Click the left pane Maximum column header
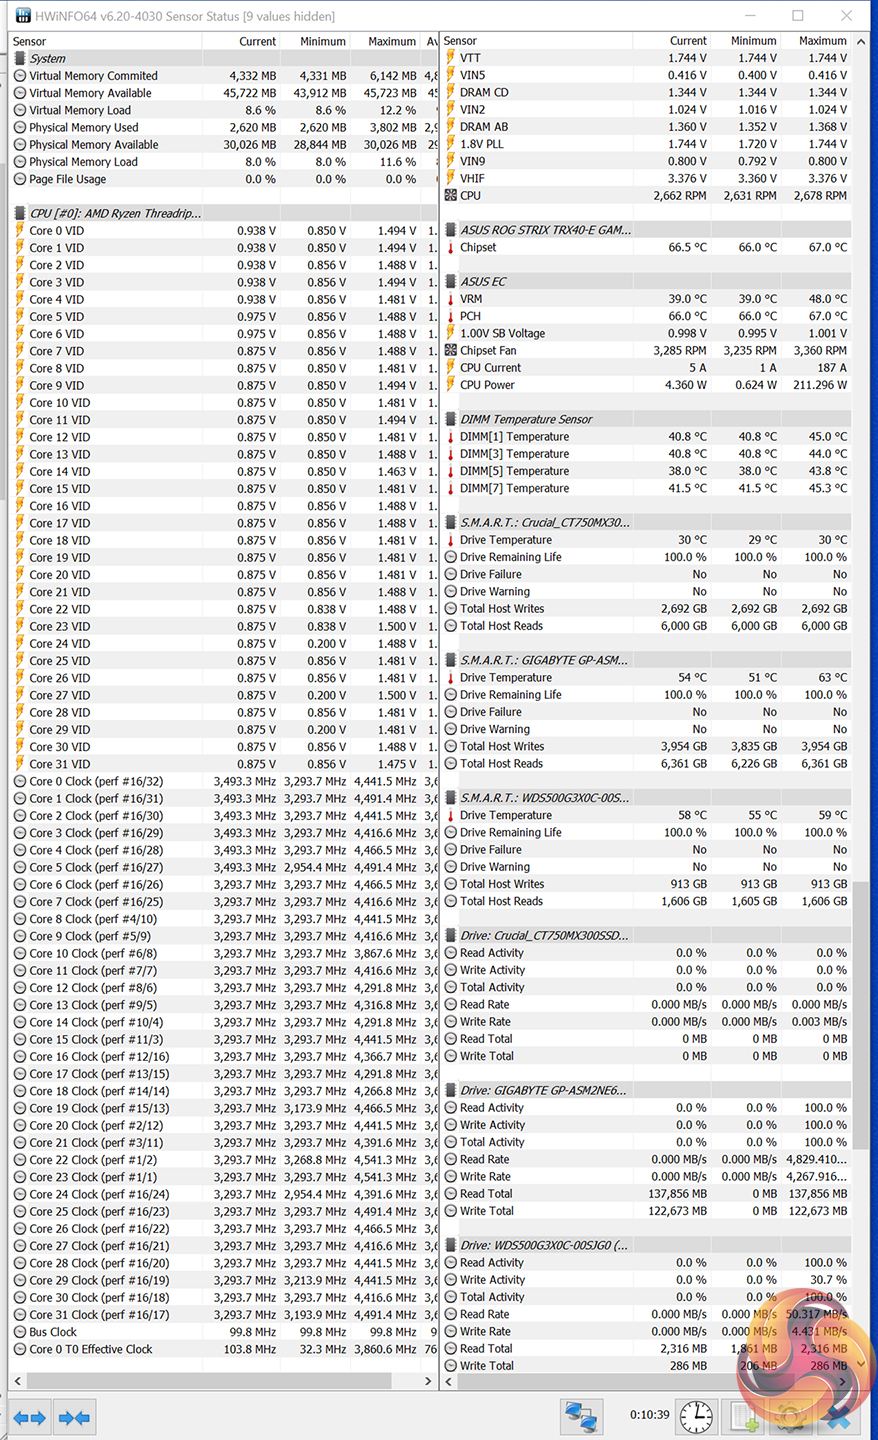Screen dimensions: 878x1440 tap(385, 41)
